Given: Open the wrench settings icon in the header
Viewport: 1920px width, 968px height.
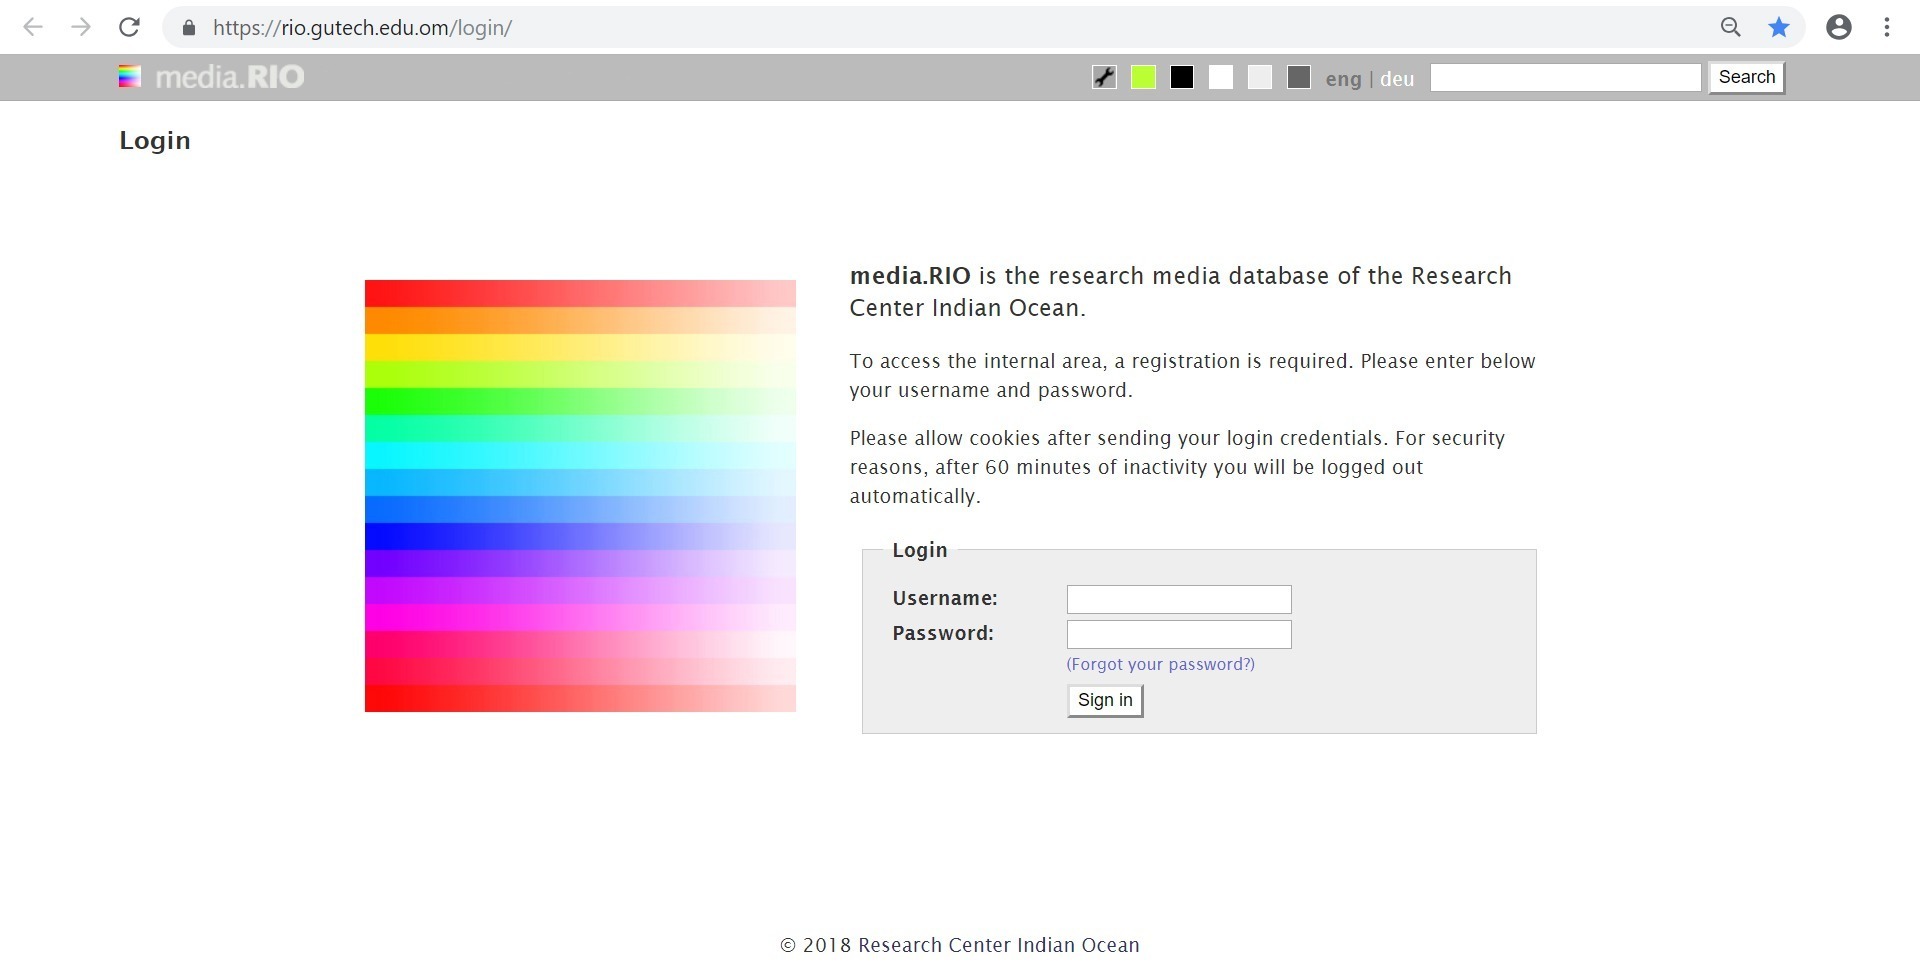Looking at the screenshot, I should coord(1104,77).
